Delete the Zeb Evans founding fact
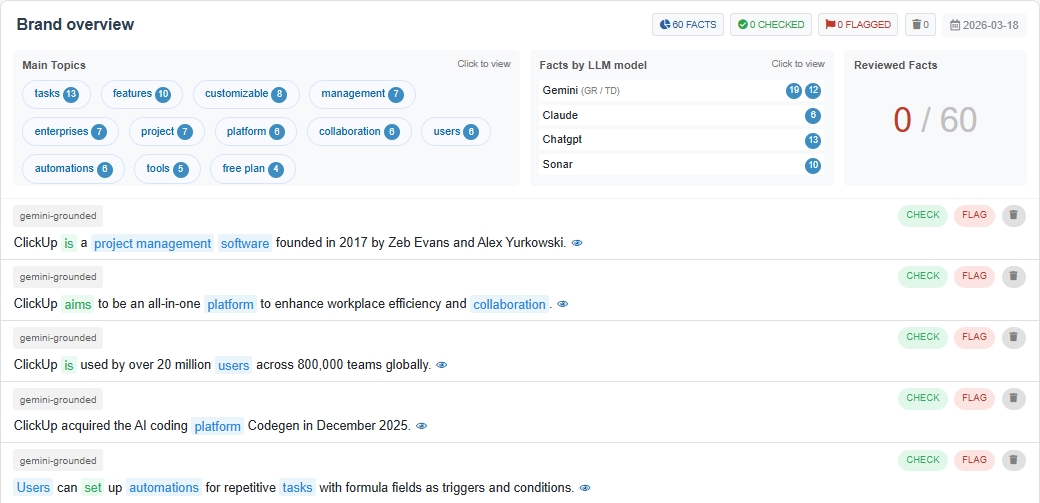 1013,215
